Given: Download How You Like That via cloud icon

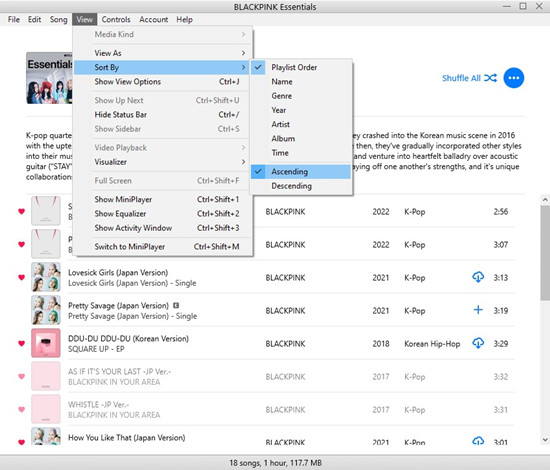Looking at the screenshot, I should 478,441.
